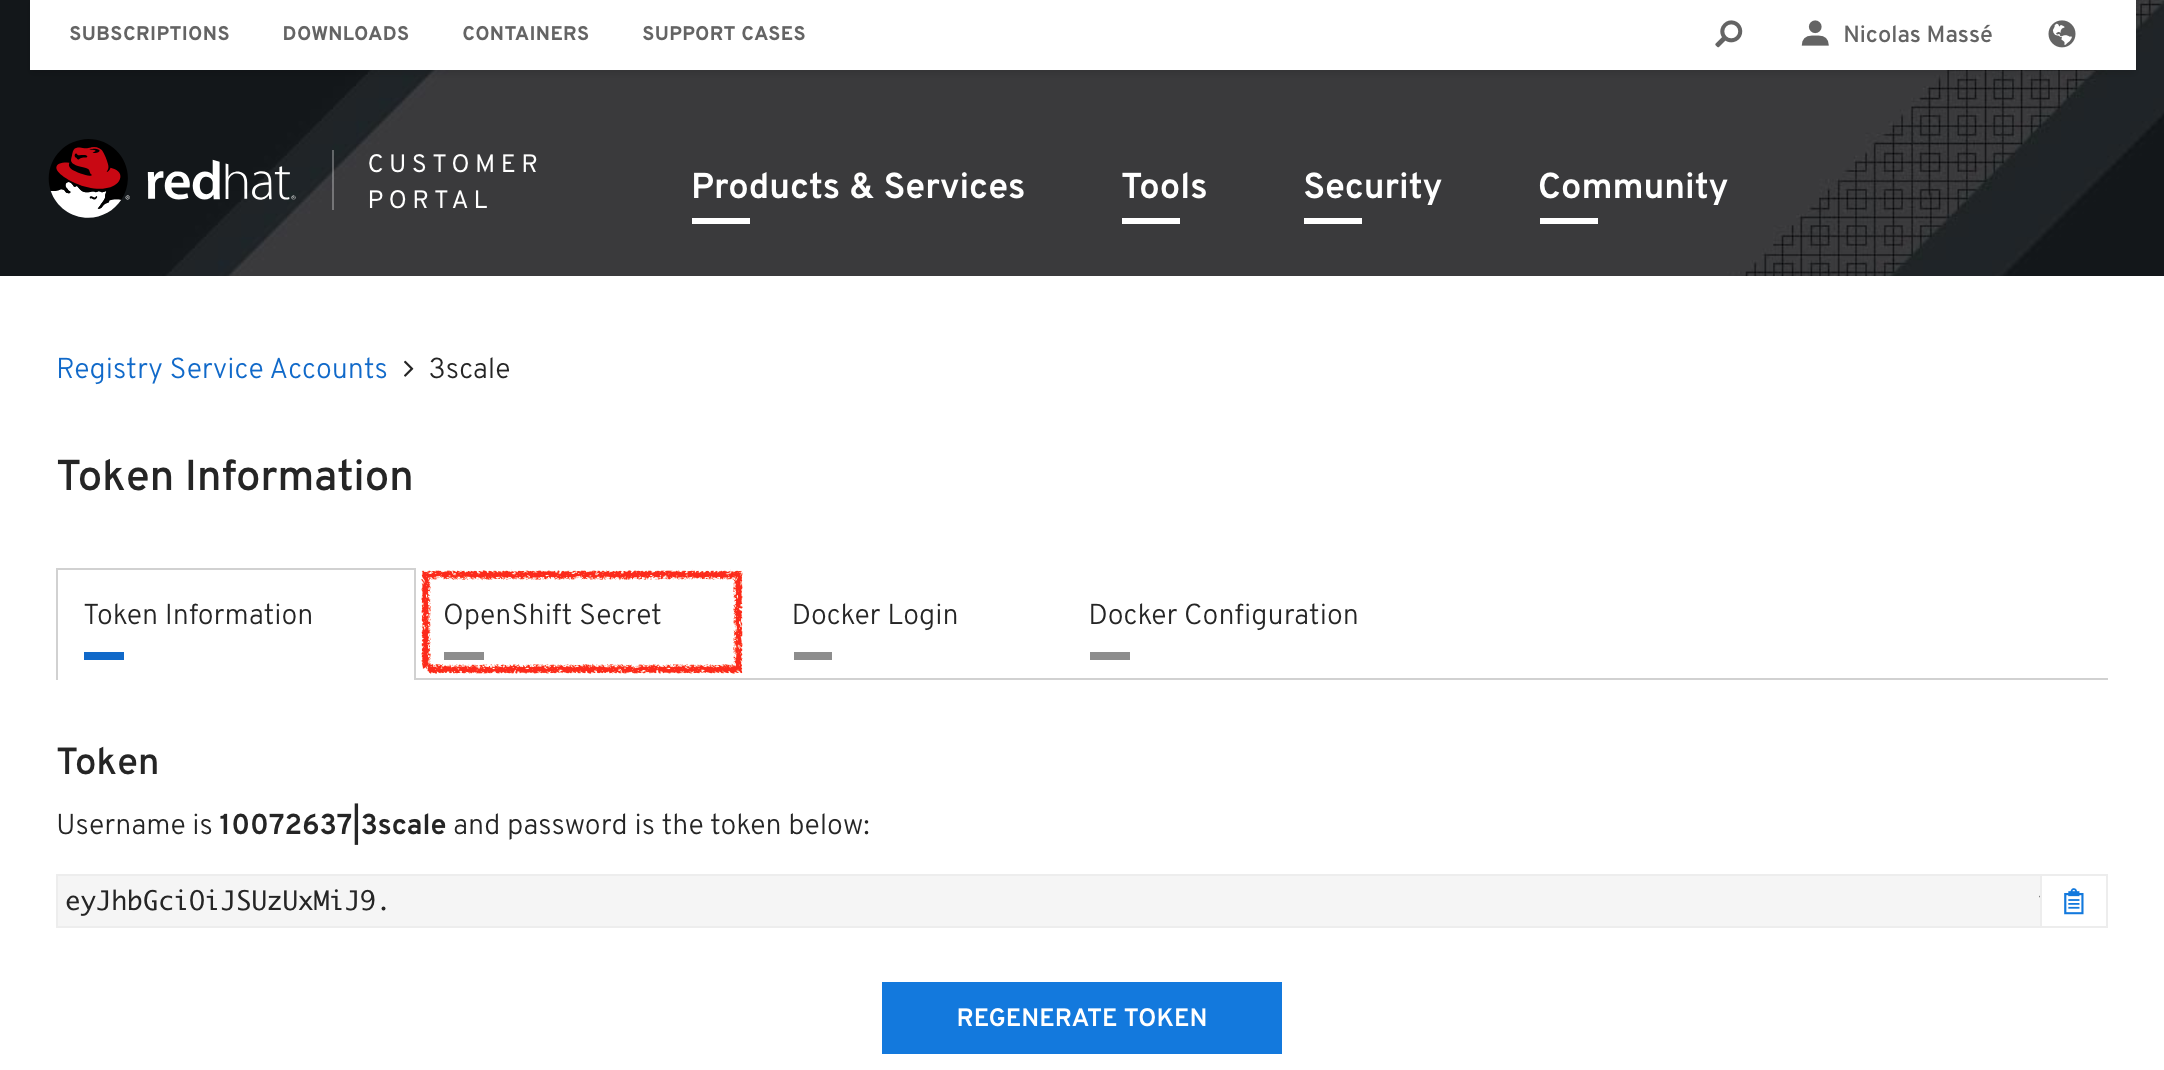This screenshot has height=1070, width=2164.
Task: Open the Containers top link
Action: pos(525,34)
